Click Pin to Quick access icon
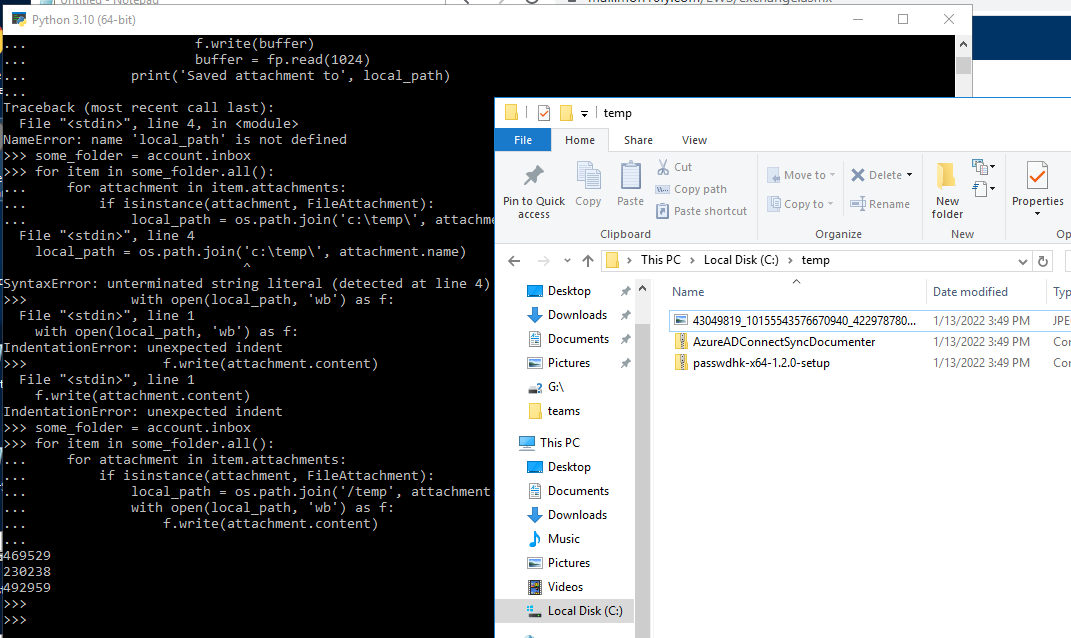Screen dimensions: 1071x638 click(x=533, y=177)
